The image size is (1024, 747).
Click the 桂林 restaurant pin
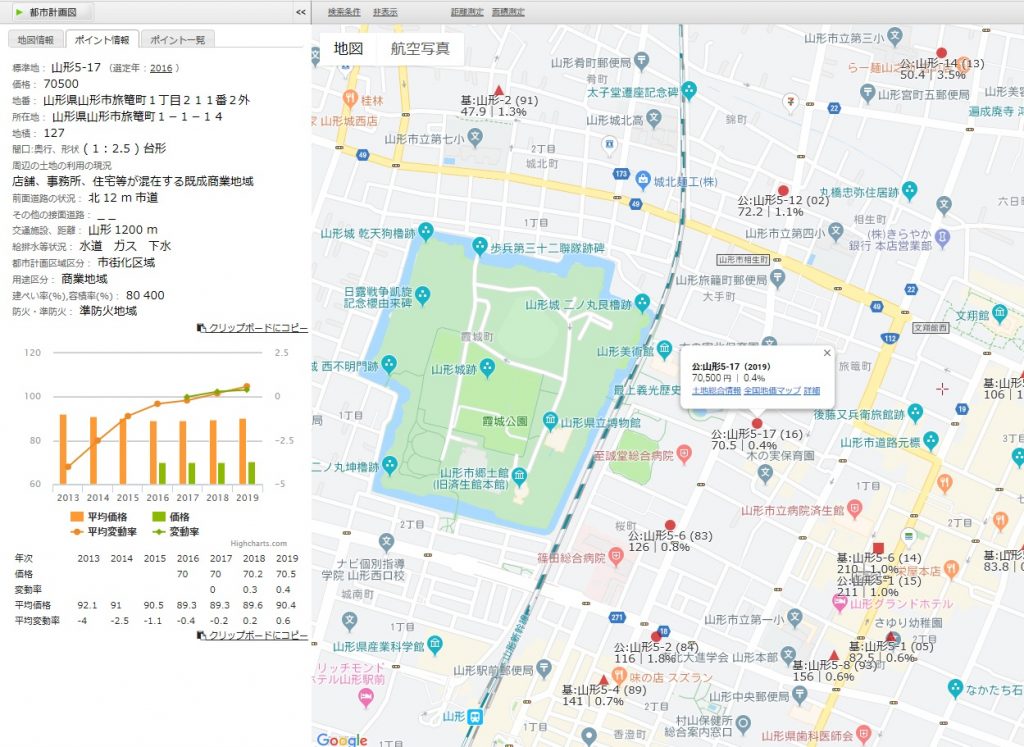coord(351,99)
